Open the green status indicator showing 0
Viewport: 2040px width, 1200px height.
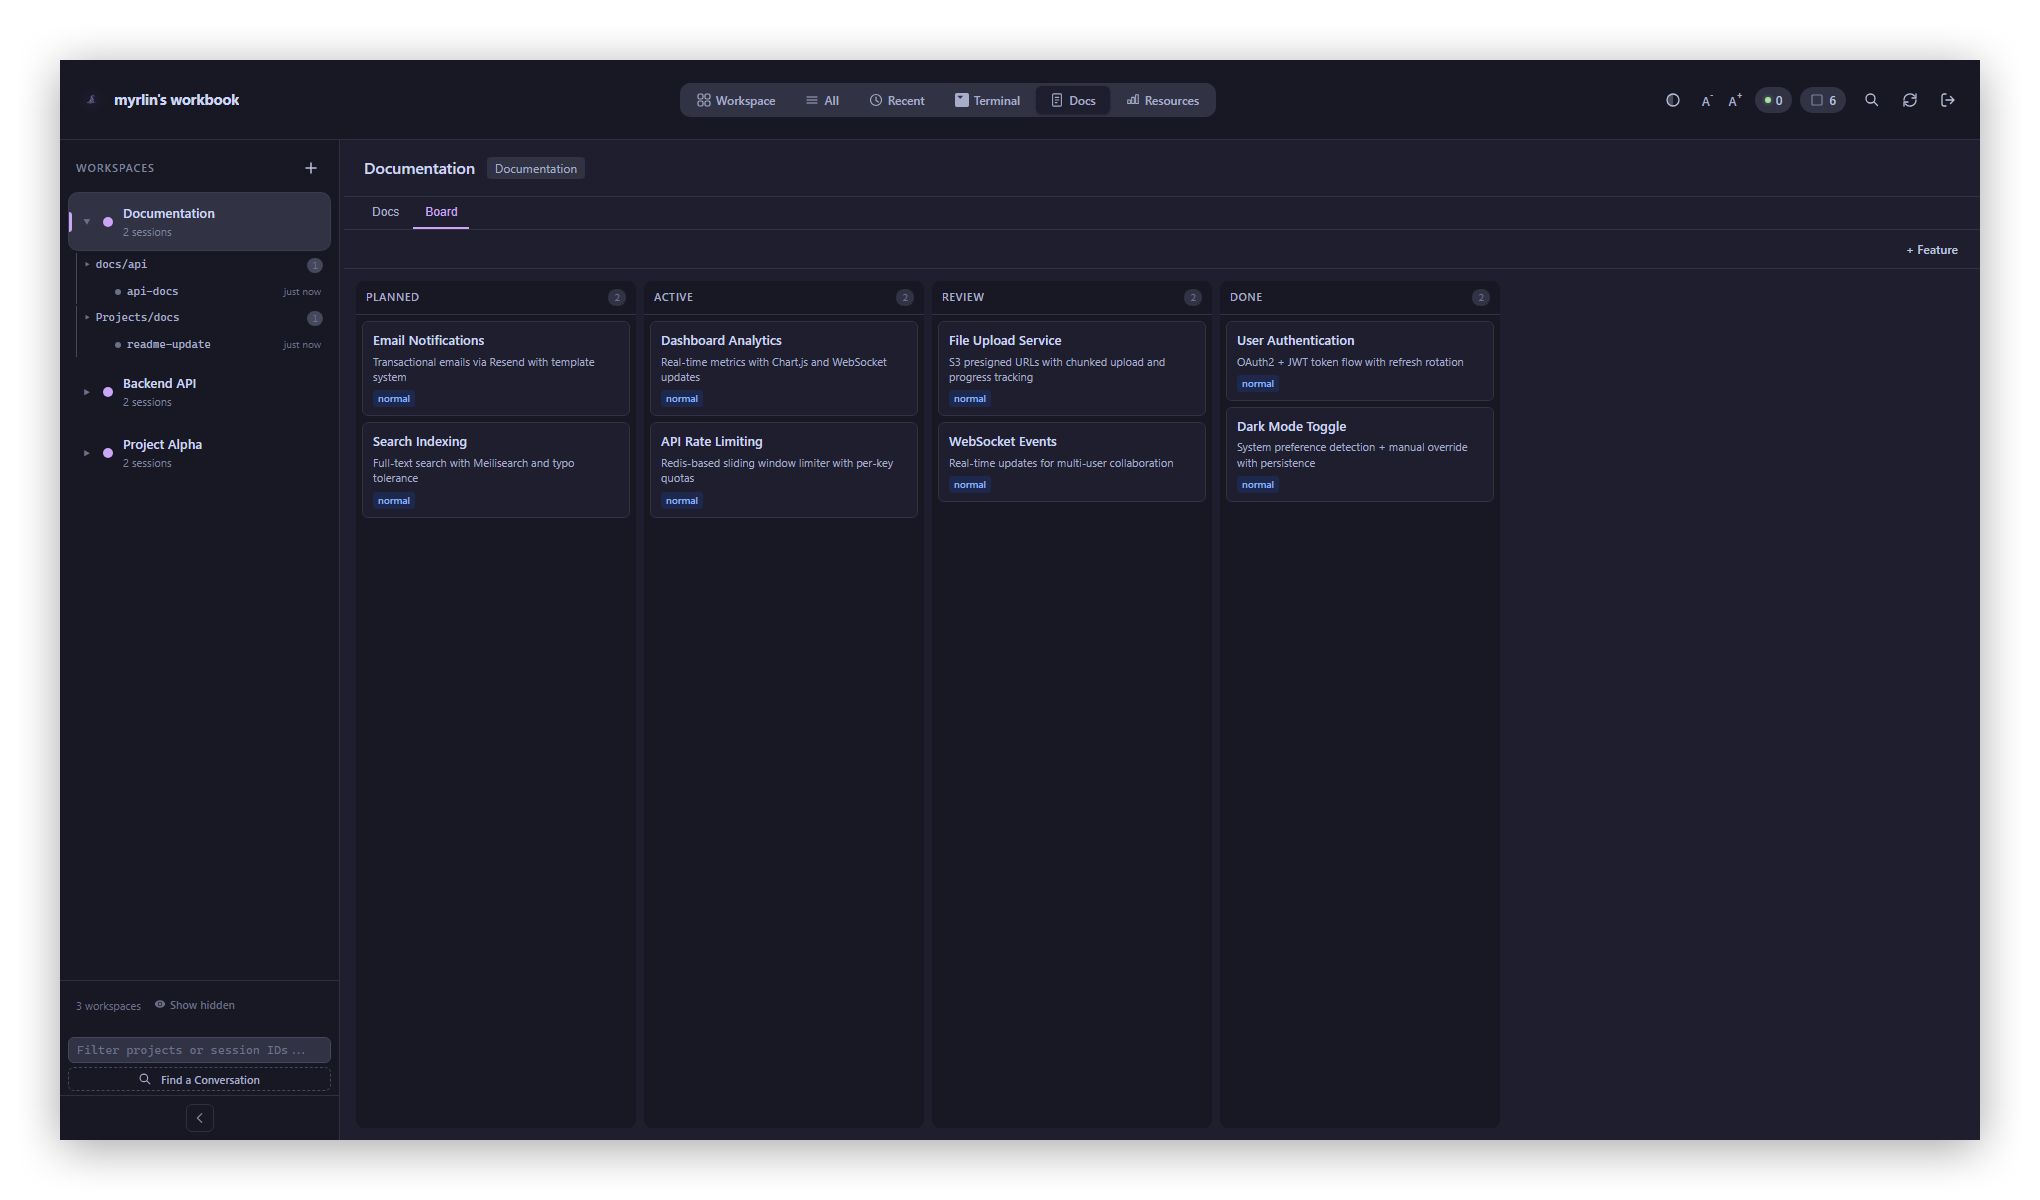[x=1773, y=100]
